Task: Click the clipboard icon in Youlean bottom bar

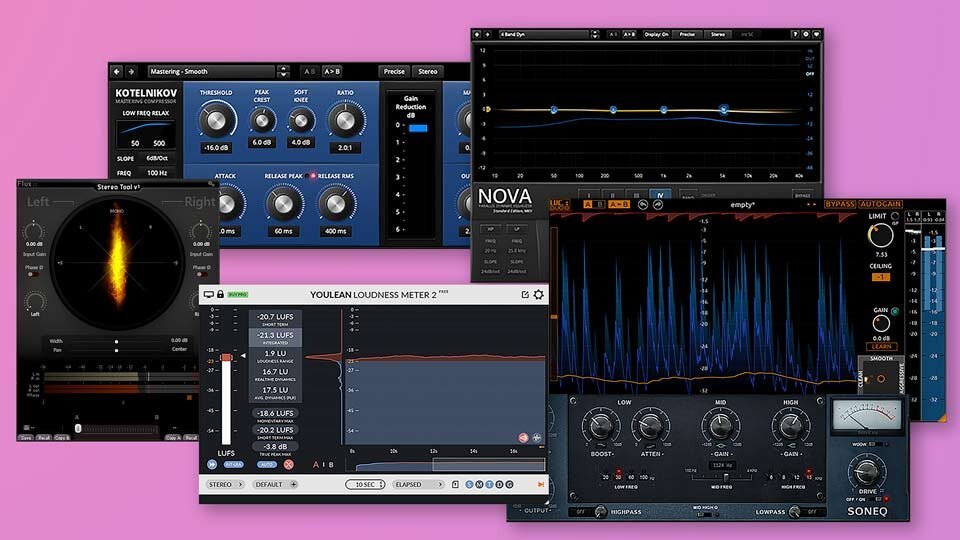Action: pos(456,484)
